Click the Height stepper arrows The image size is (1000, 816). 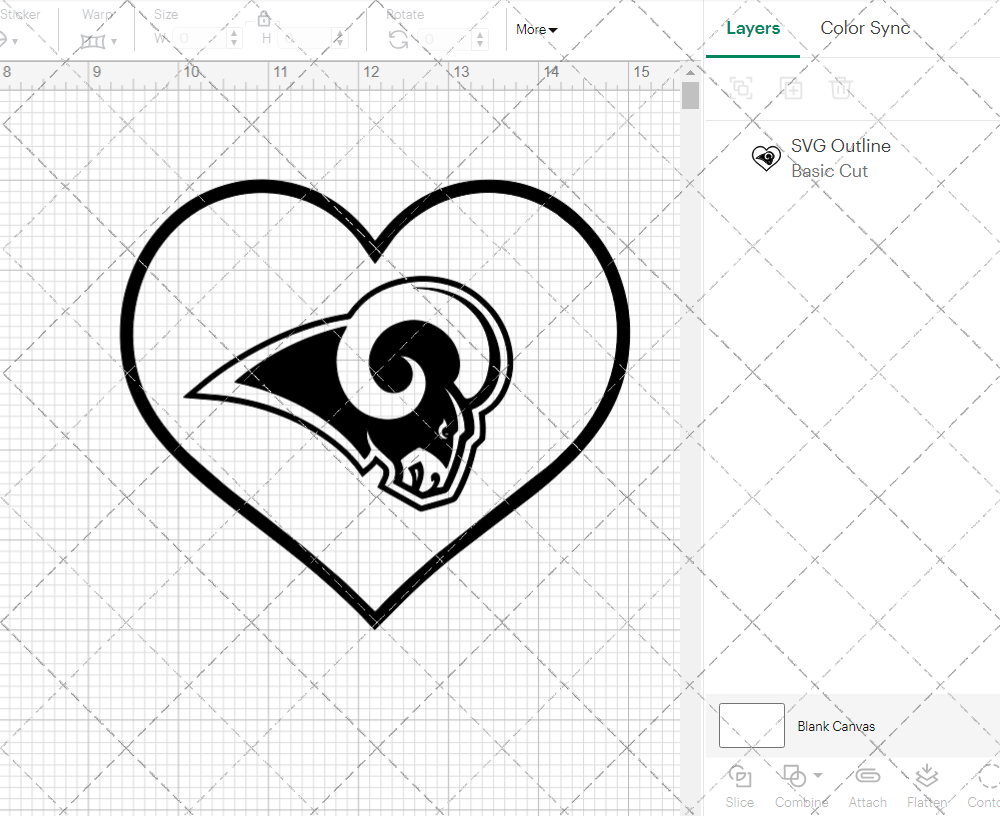(x=339, y=39)
